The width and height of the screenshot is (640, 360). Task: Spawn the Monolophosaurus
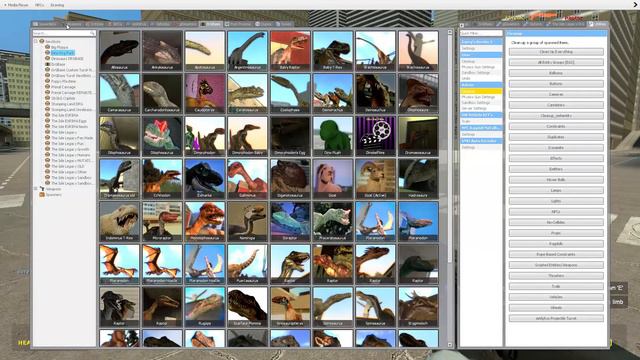(204, 221)
